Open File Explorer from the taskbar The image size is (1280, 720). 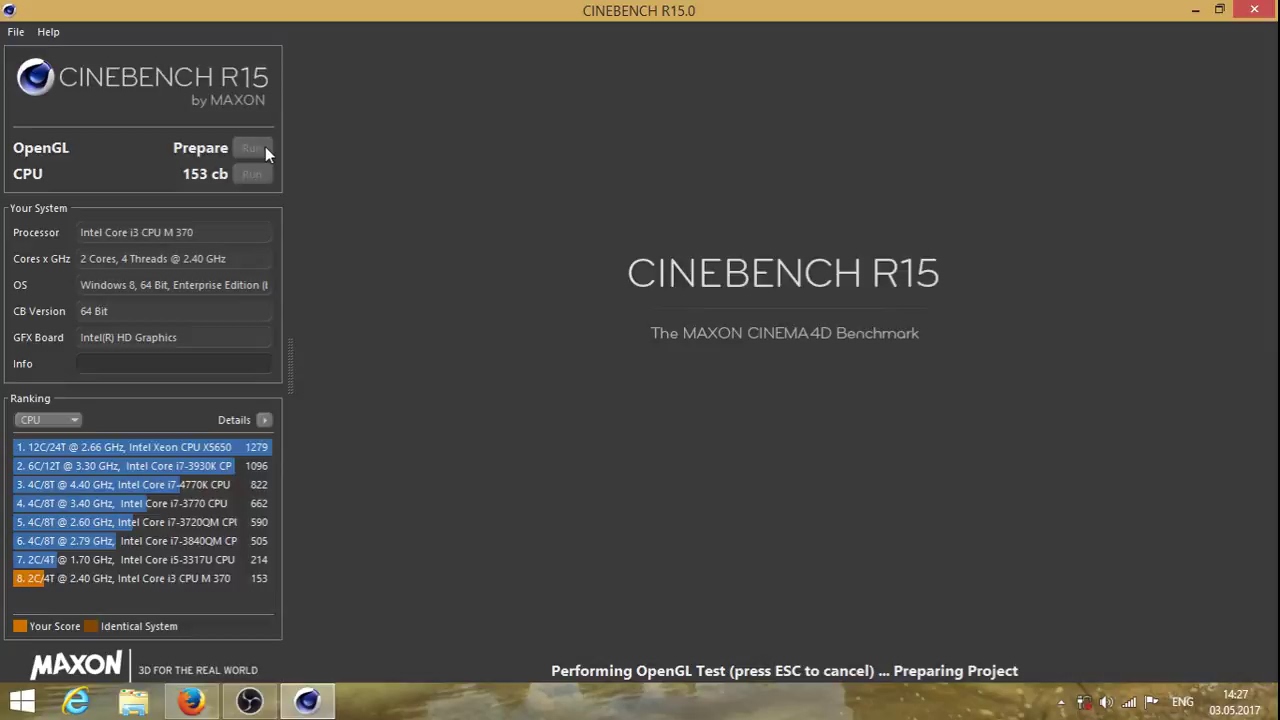133,701
